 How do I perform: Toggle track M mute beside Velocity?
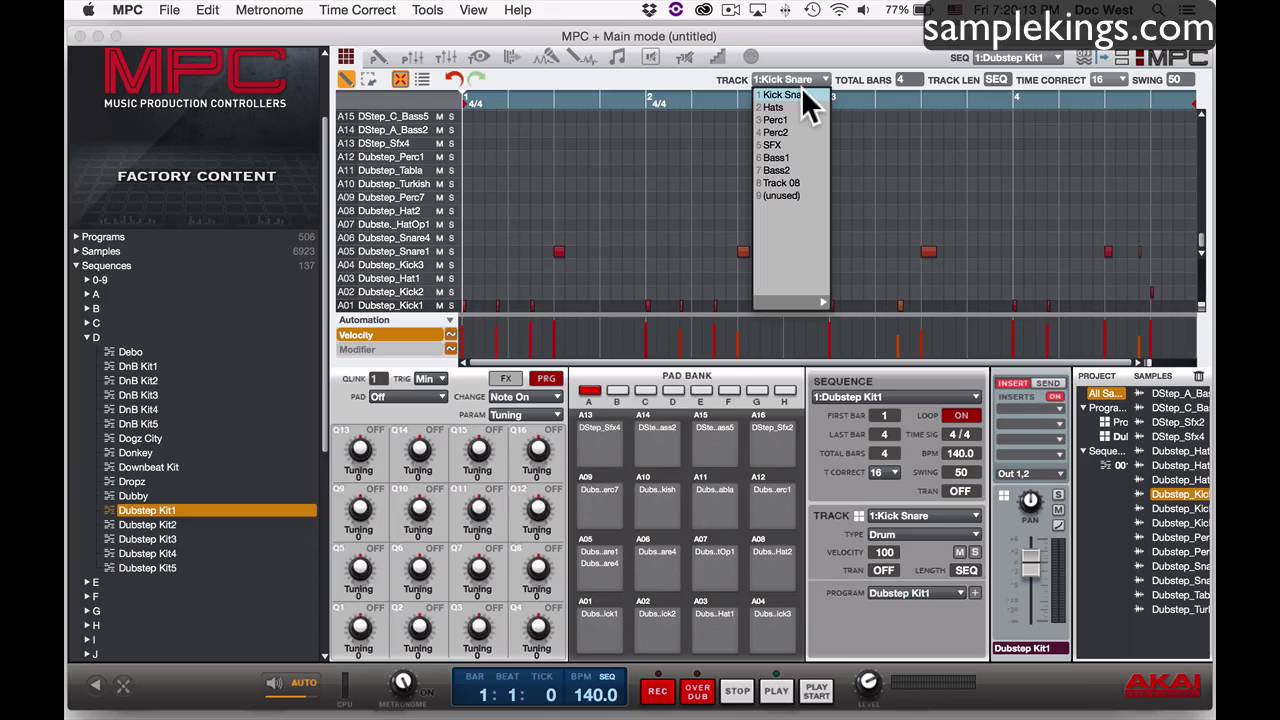[x=960, y=553]
